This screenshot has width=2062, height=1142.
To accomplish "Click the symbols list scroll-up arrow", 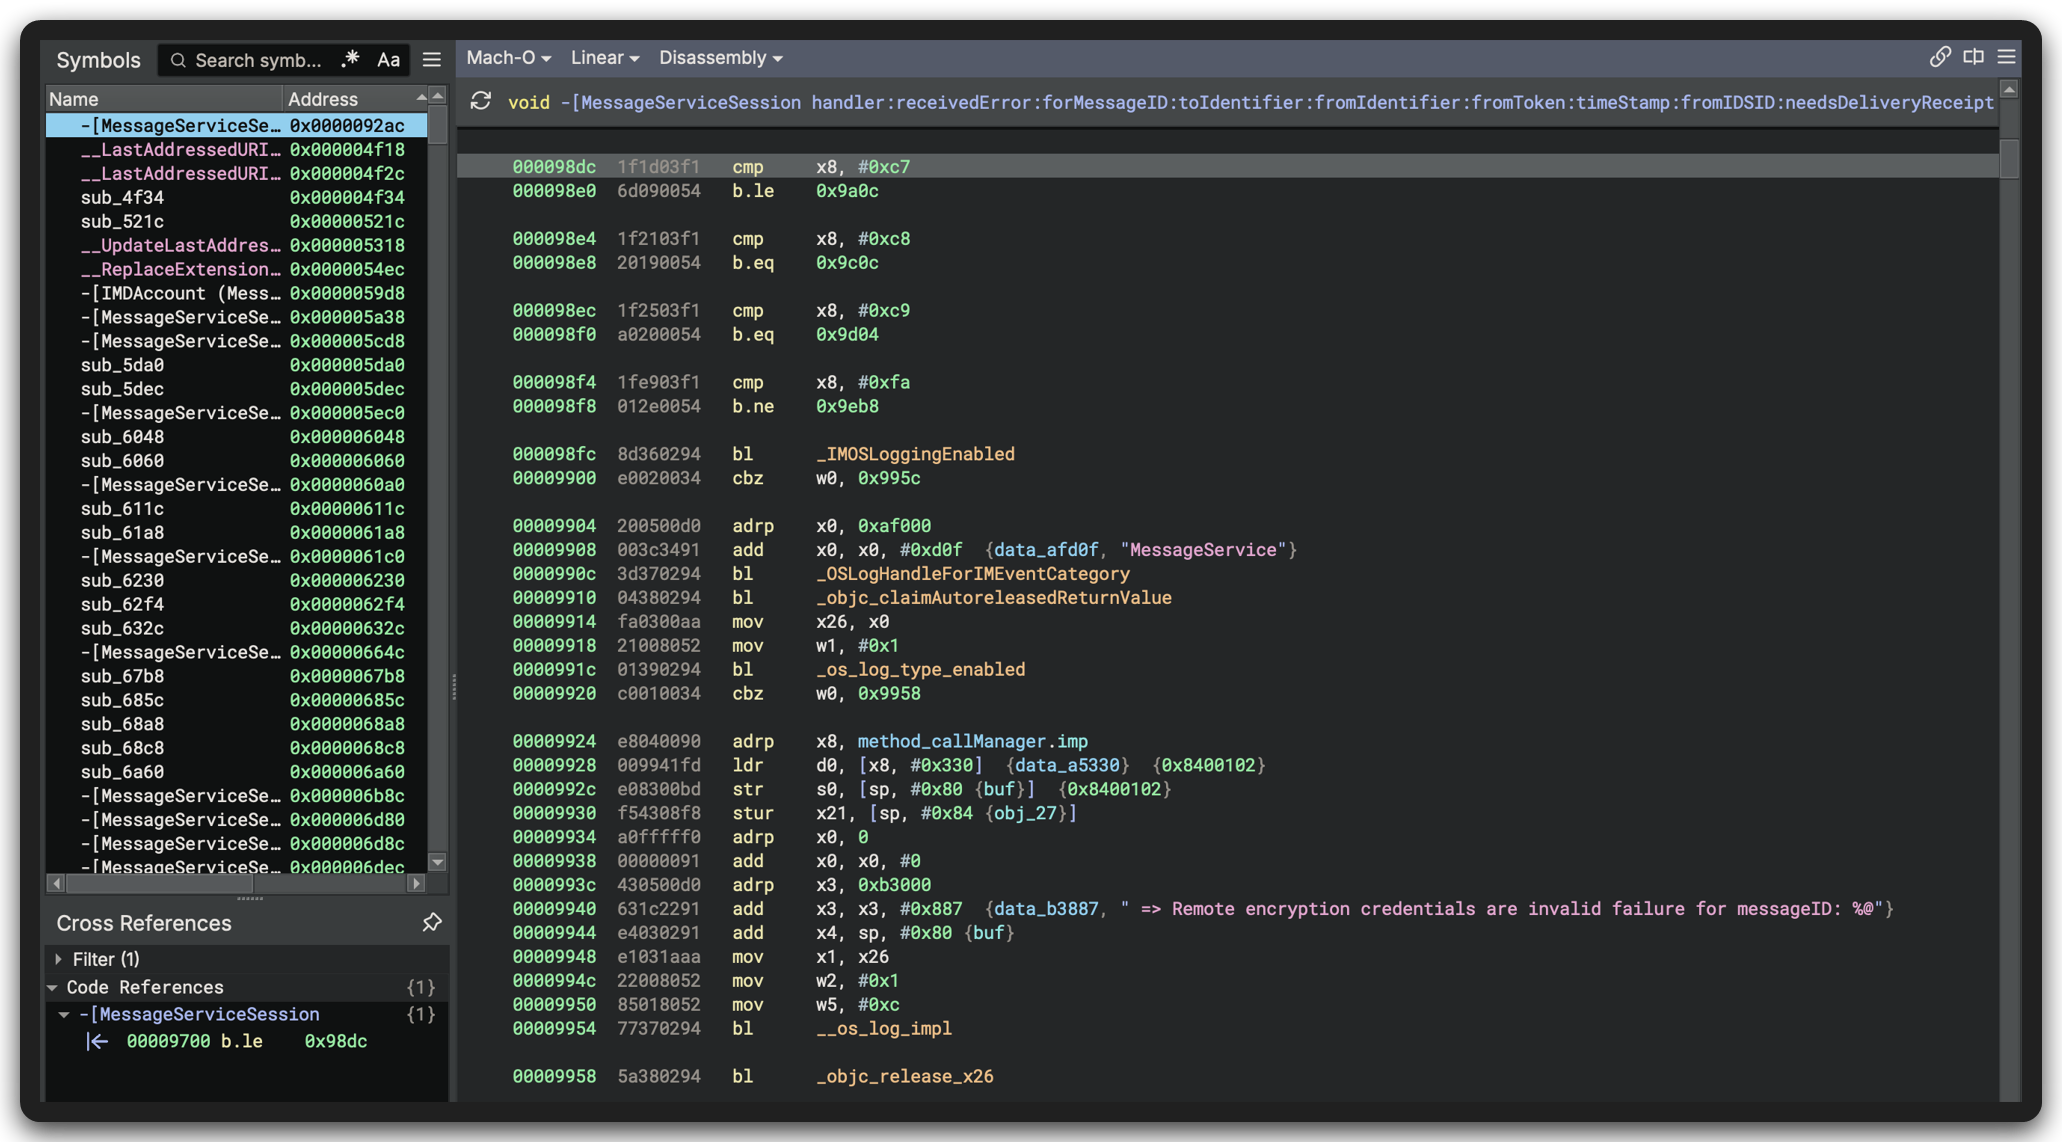I will point(437,97).
